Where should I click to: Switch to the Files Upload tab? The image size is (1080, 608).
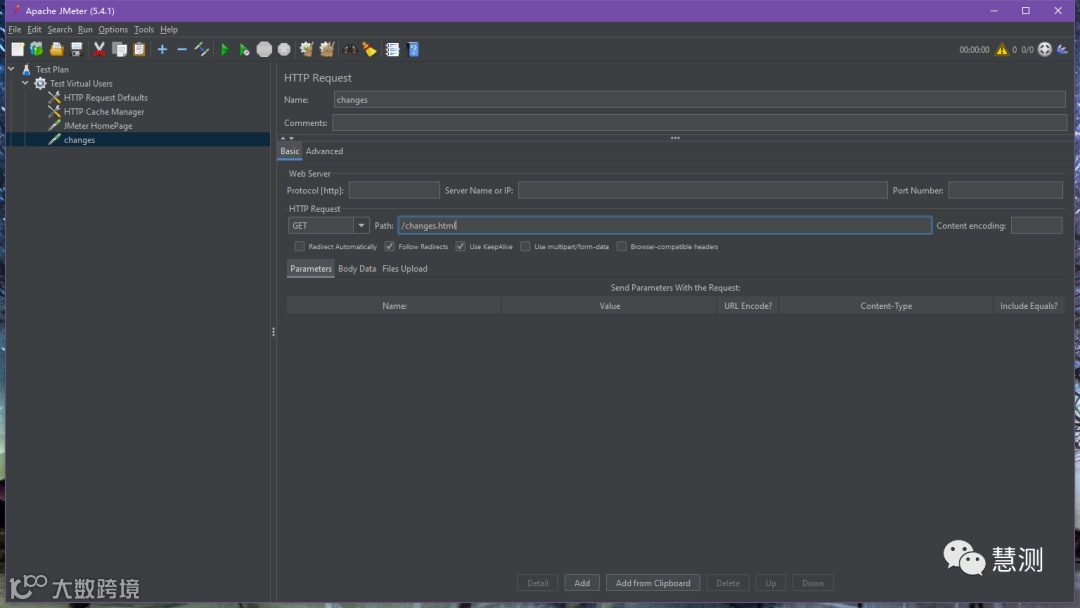point(405,269)
